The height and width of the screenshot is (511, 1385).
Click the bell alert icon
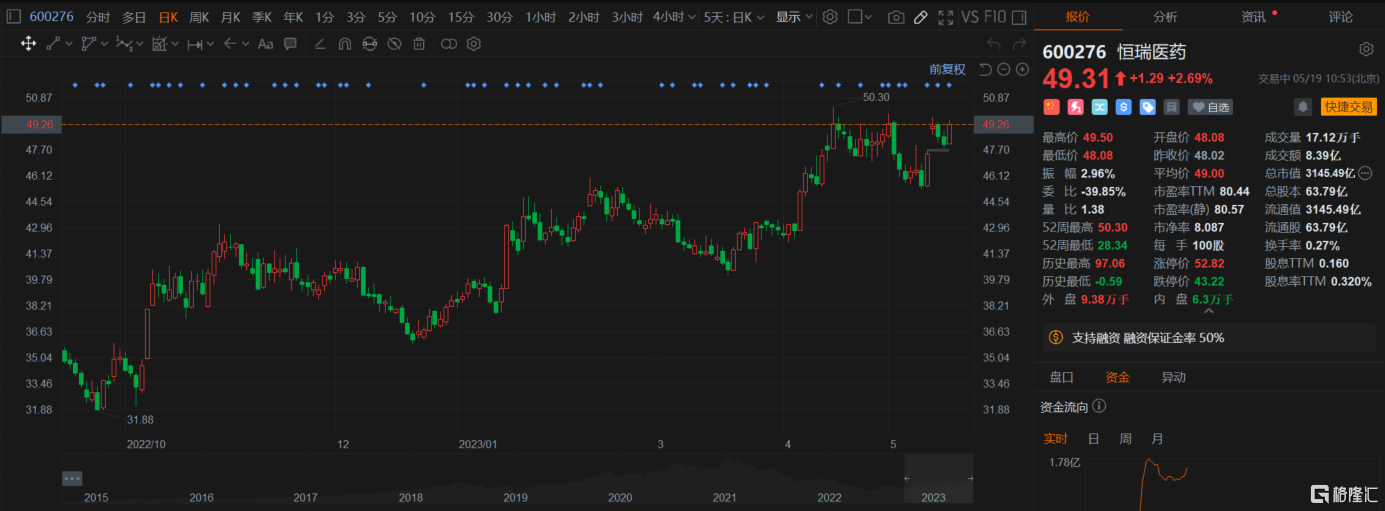[1303, 106]
